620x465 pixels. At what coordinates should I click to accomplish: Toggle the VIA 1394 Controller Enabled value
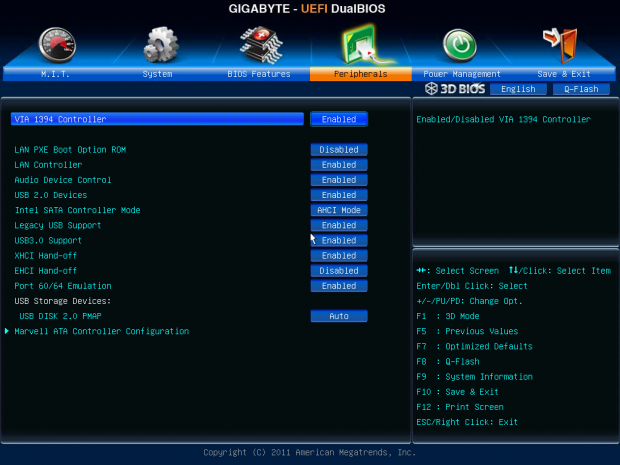click(x=339, y=119)
